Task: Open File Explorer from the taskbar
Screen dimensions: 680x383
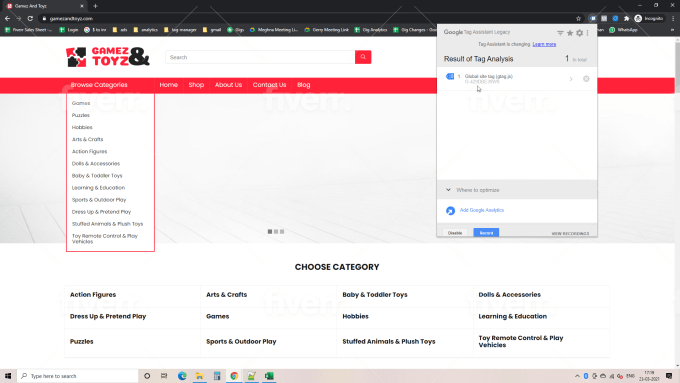Action: click(199, 376)
